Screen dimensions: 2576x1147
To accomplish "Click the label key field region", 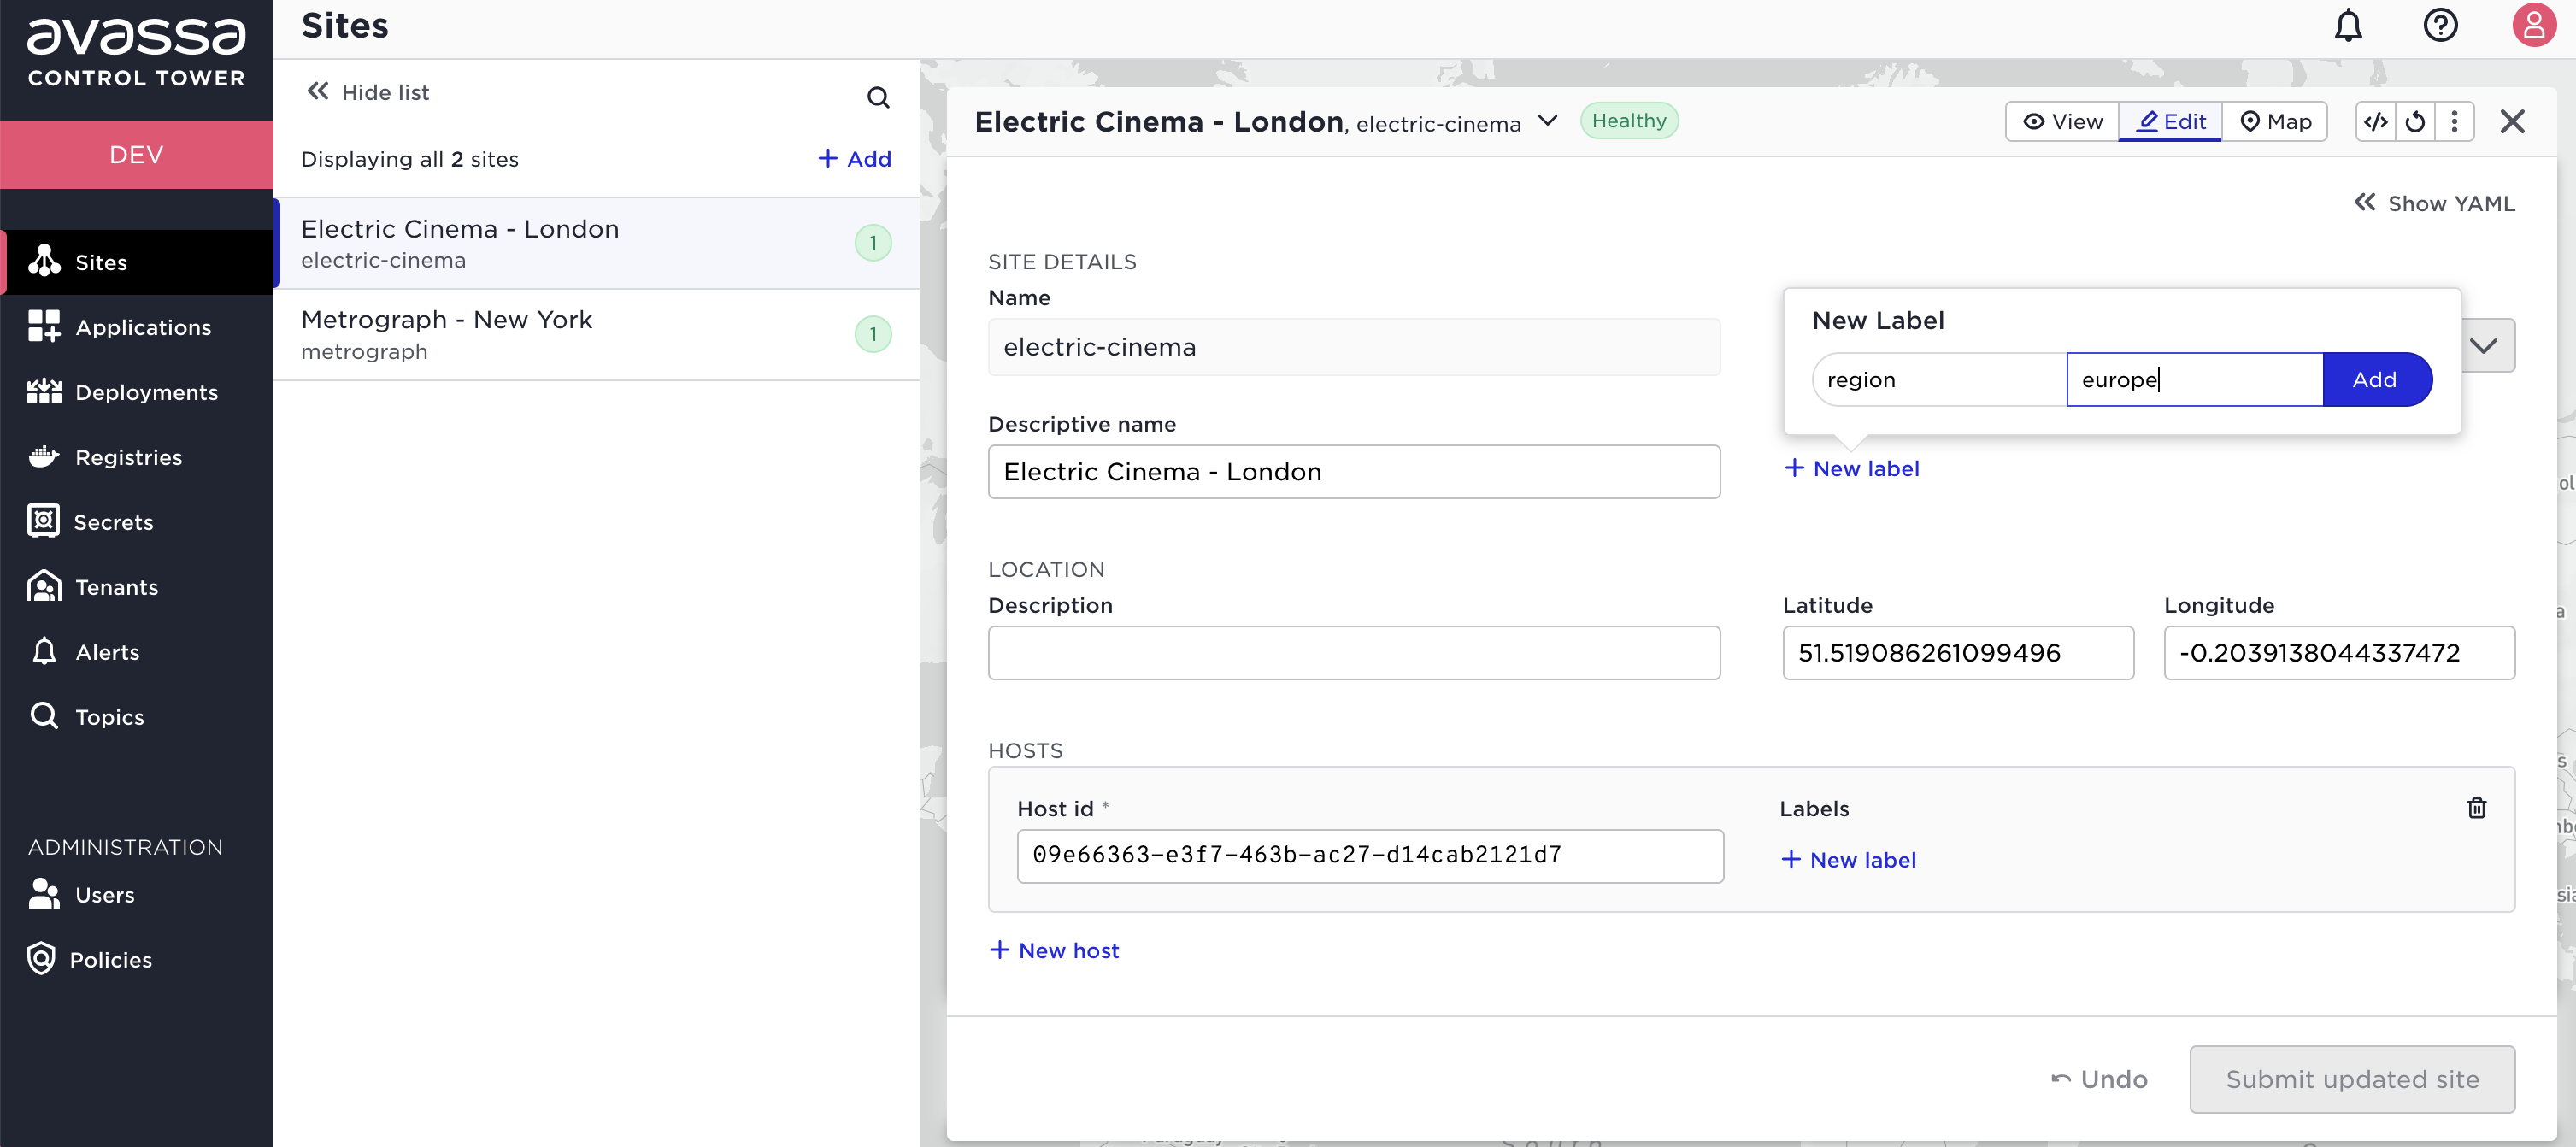I will pos(1939,380).
